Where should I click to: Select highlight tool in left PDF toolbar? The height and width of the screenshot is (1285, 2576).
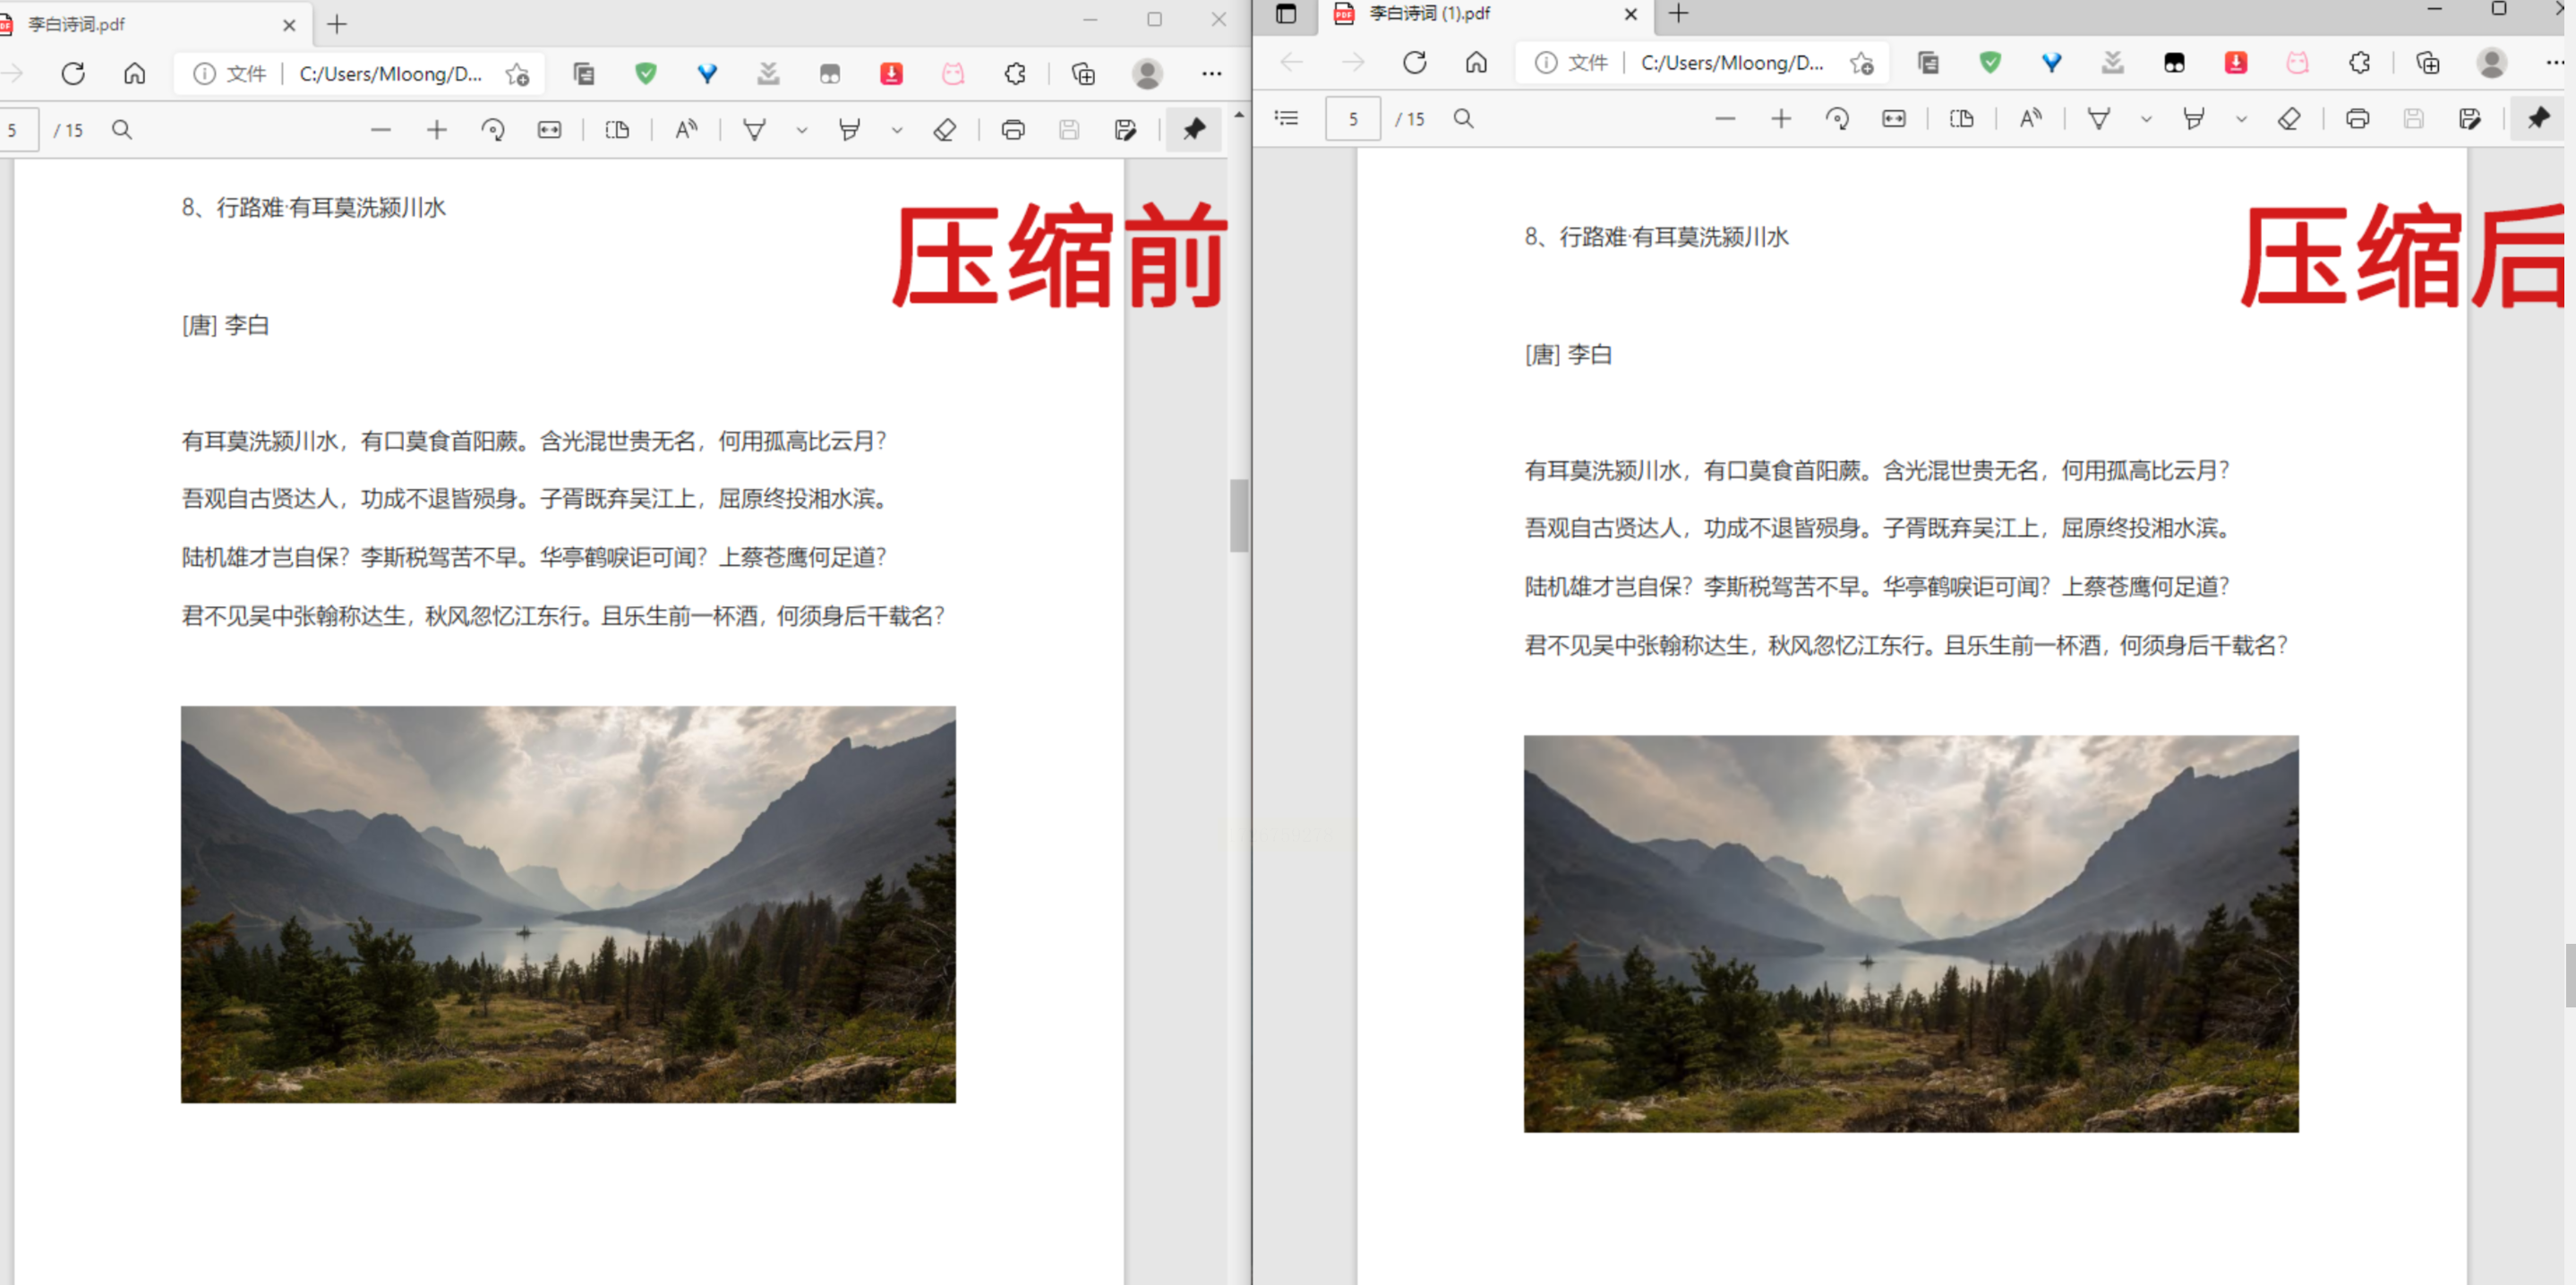click(x=850, y=130)
